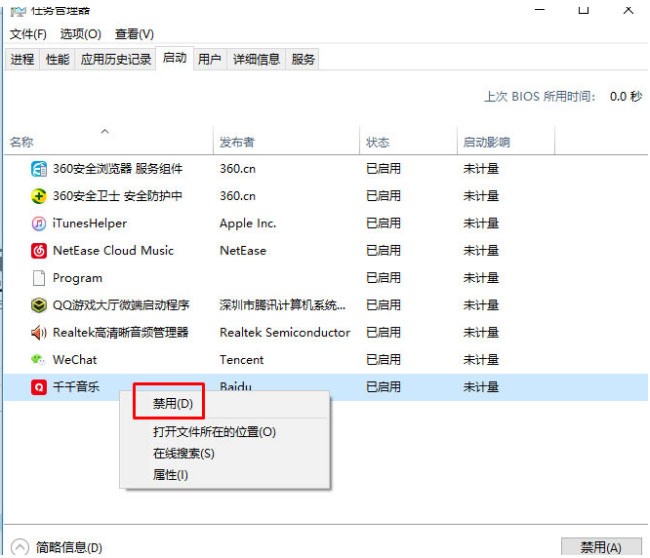Choose 打开文件所在的位置(O) in context menu
Viewport: 650px width, 558px height.
pyautogui.click(x=214, y=432)
